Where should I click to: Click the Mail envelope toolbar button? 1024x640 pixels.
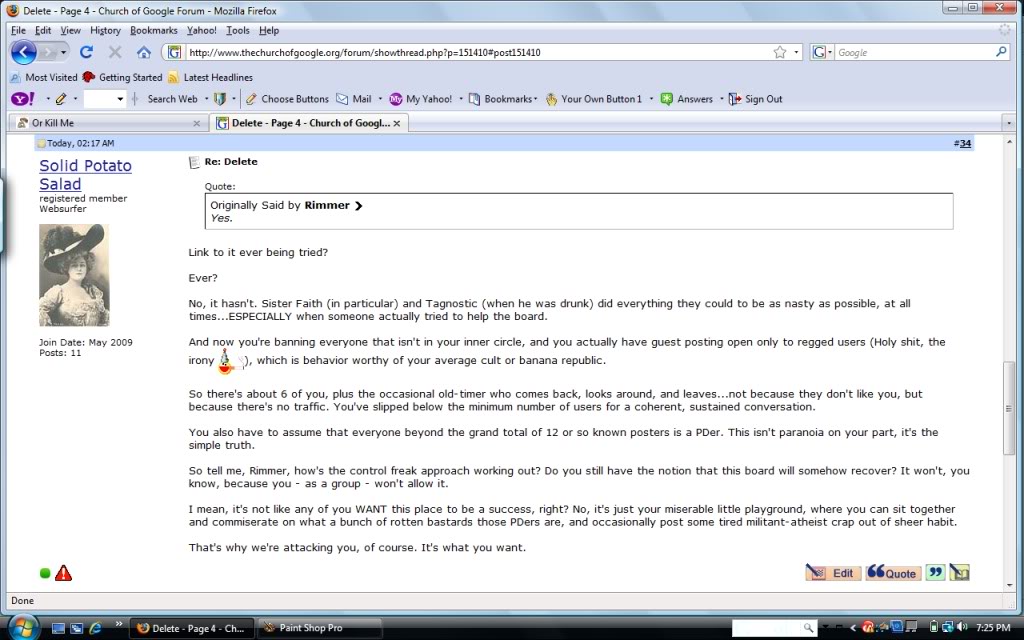pyautogui.click(x=354, y=99)
